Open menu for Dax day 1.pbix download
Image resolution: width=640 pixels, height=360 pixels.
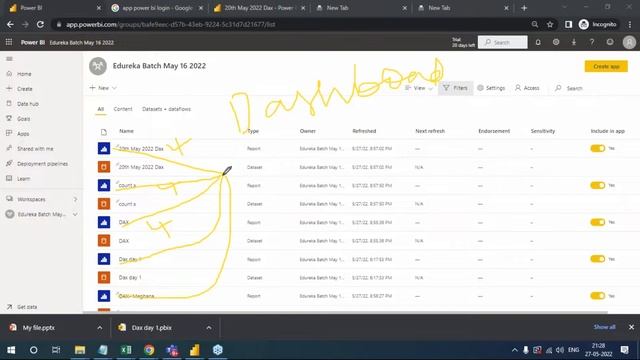pos(209,328)
